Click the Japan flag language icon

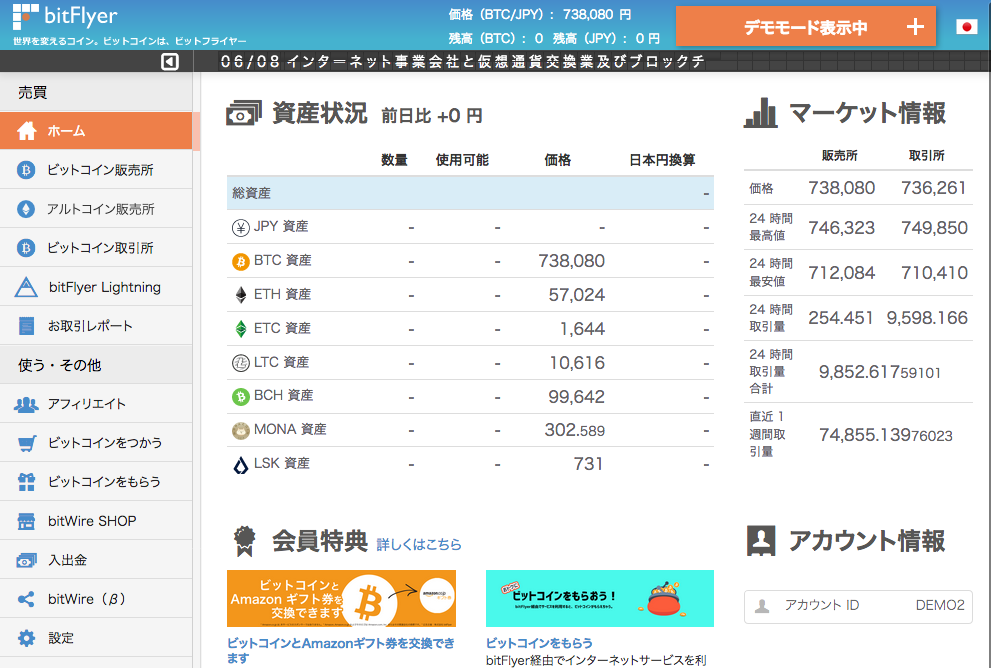[x=966, y=27]
